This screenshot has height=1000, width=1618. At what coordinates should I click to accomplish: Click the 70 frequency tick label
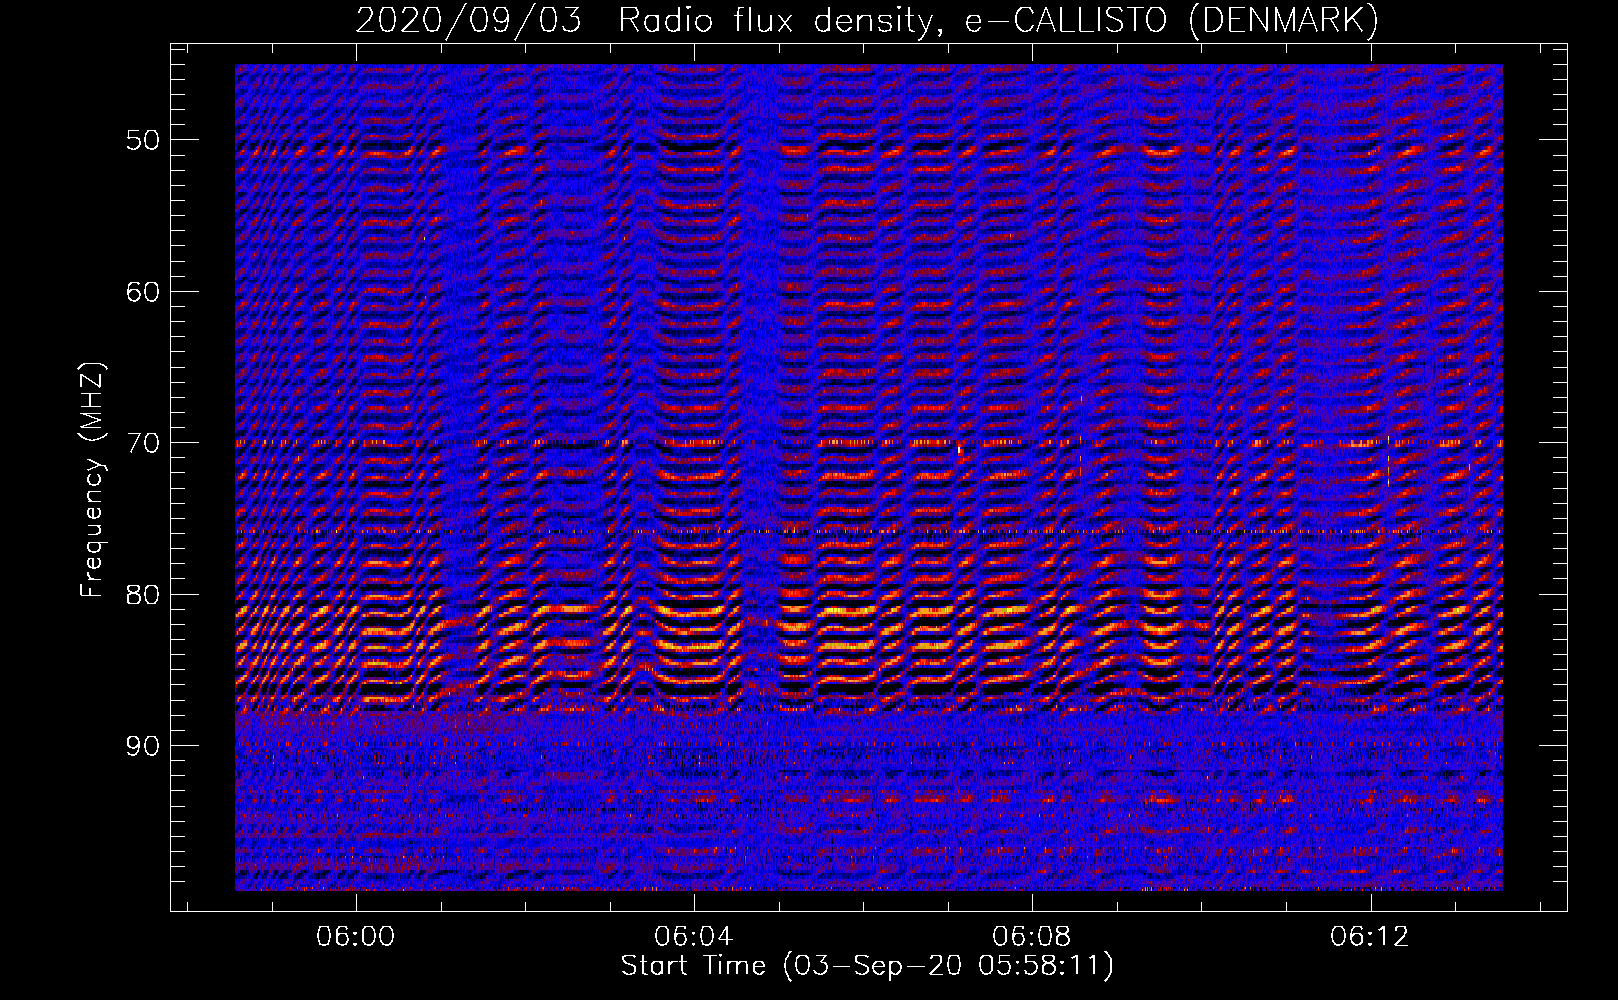[x=143, y=443]
